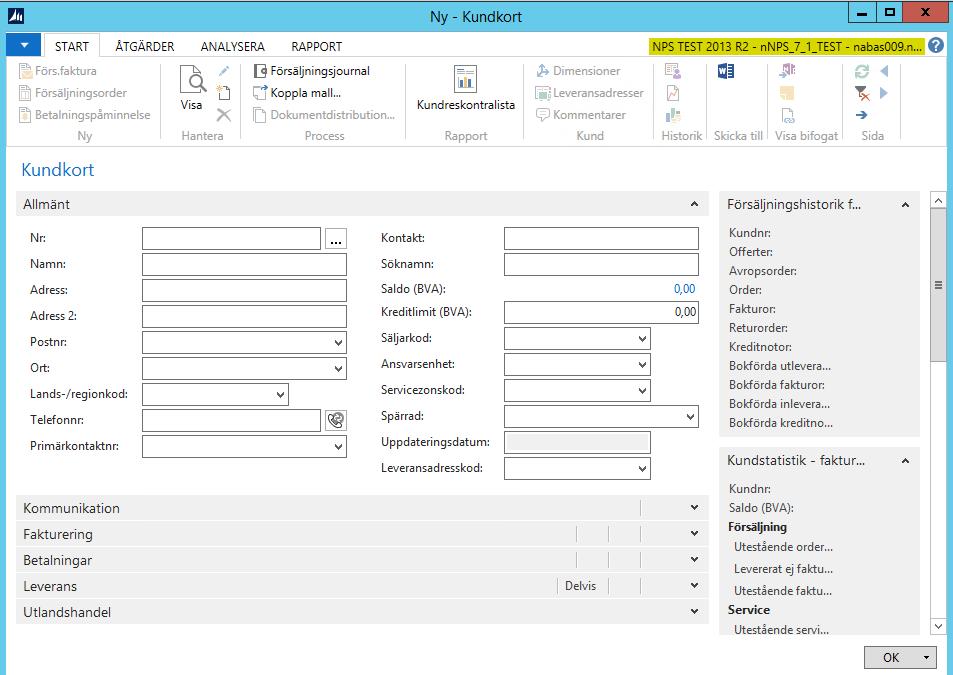
Task: Open the Ansvarsenhet dropdown
Action: 642,365
